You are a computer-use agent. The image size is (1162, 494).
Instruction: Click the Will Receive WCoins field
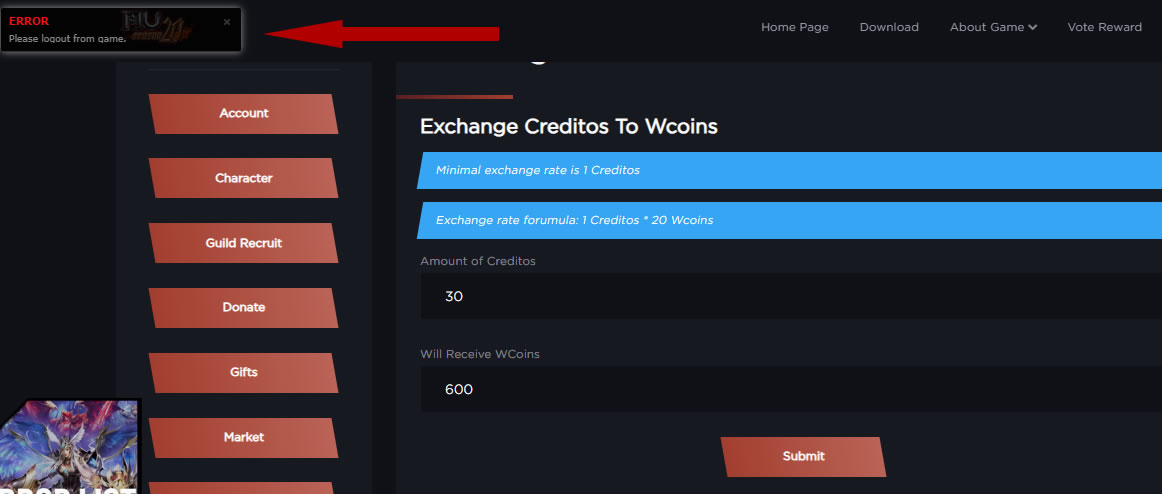[x=790, y=389]
